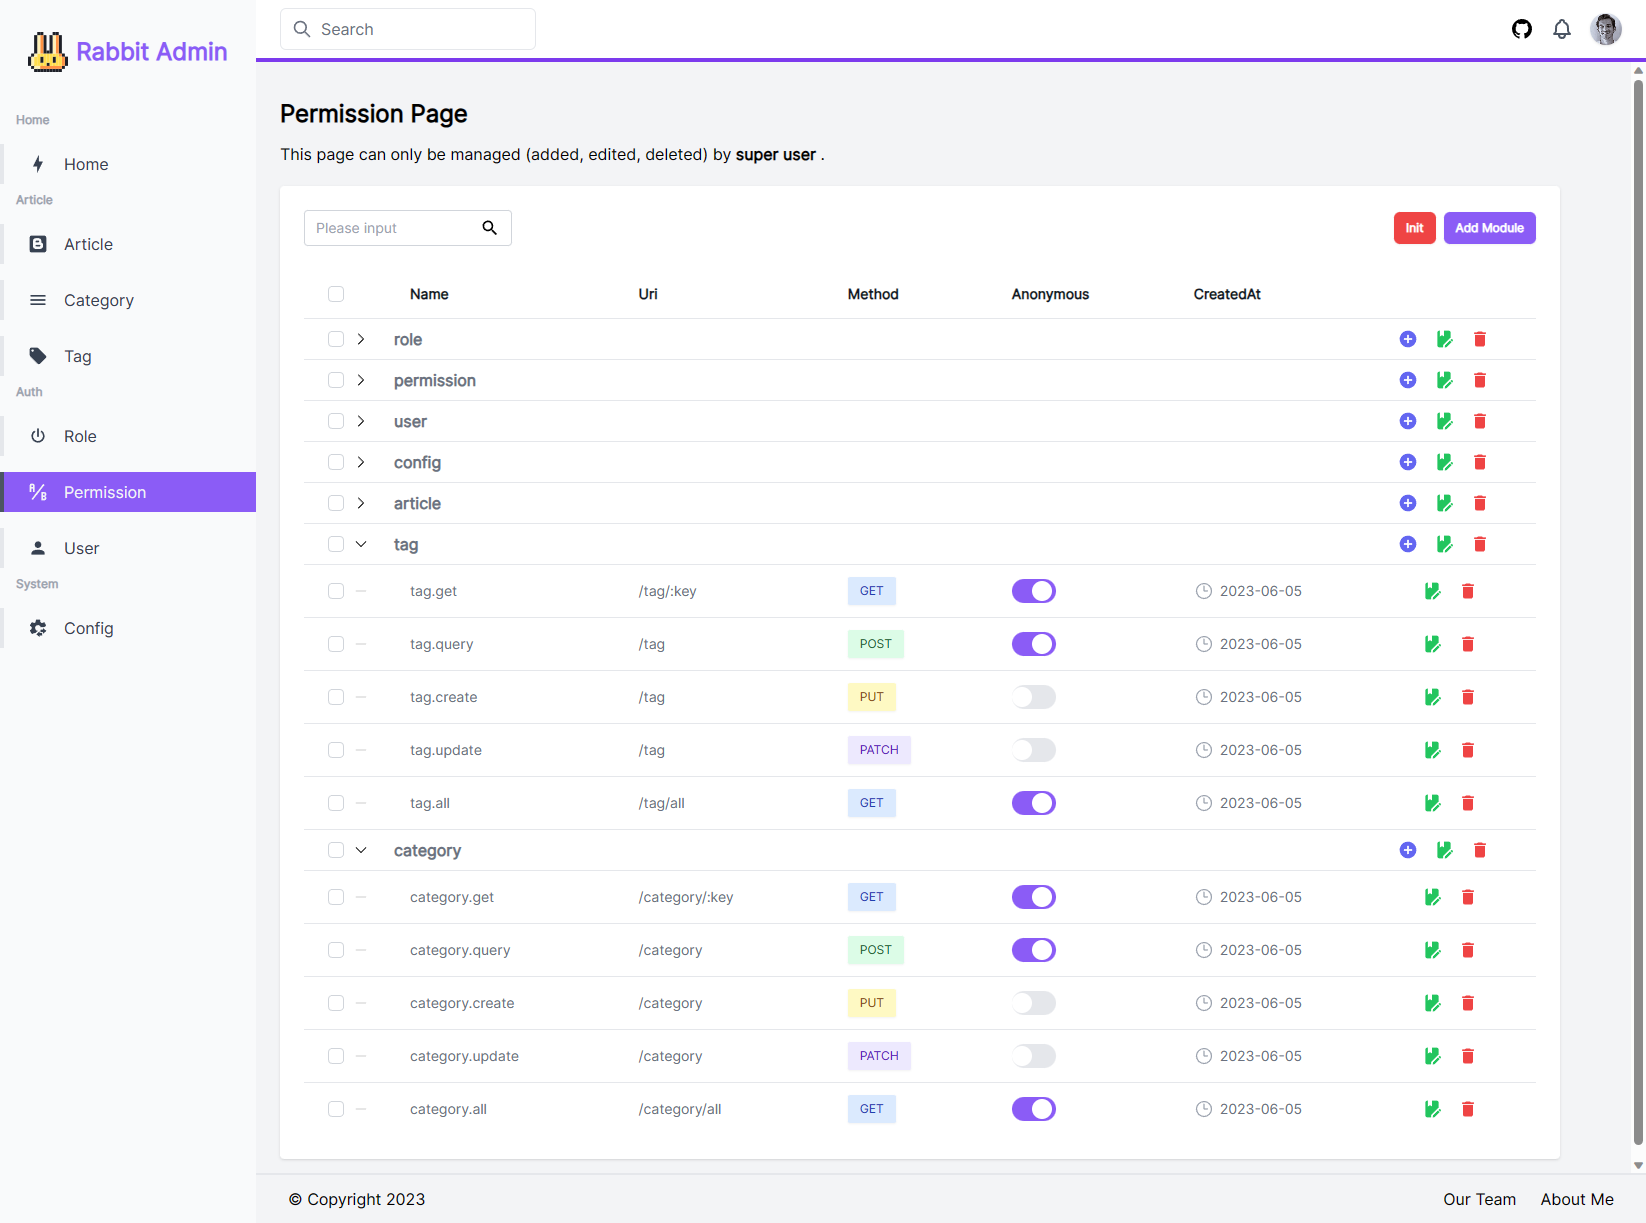Collapse the tag row
The image size is (1646, 1223).
[x=361, y=544]
